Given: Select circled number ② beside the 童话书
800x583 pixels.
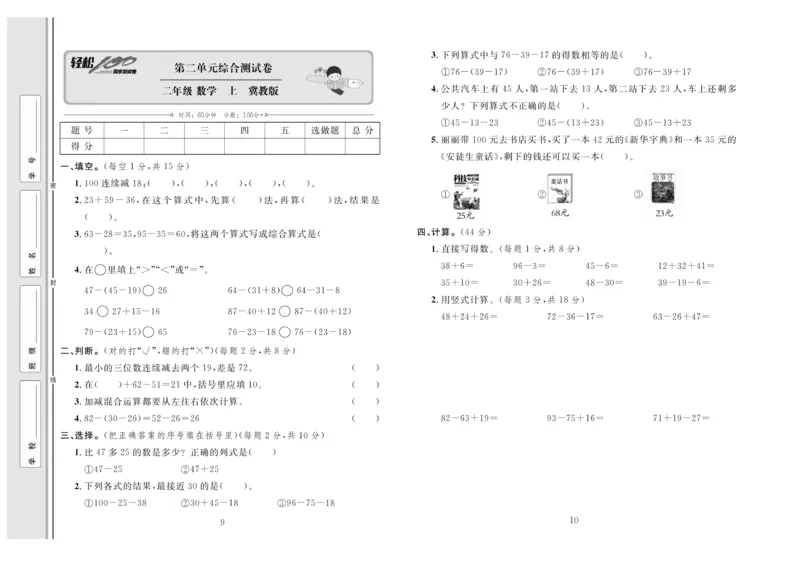Looking at the screenshot, I should pos(540,194).
